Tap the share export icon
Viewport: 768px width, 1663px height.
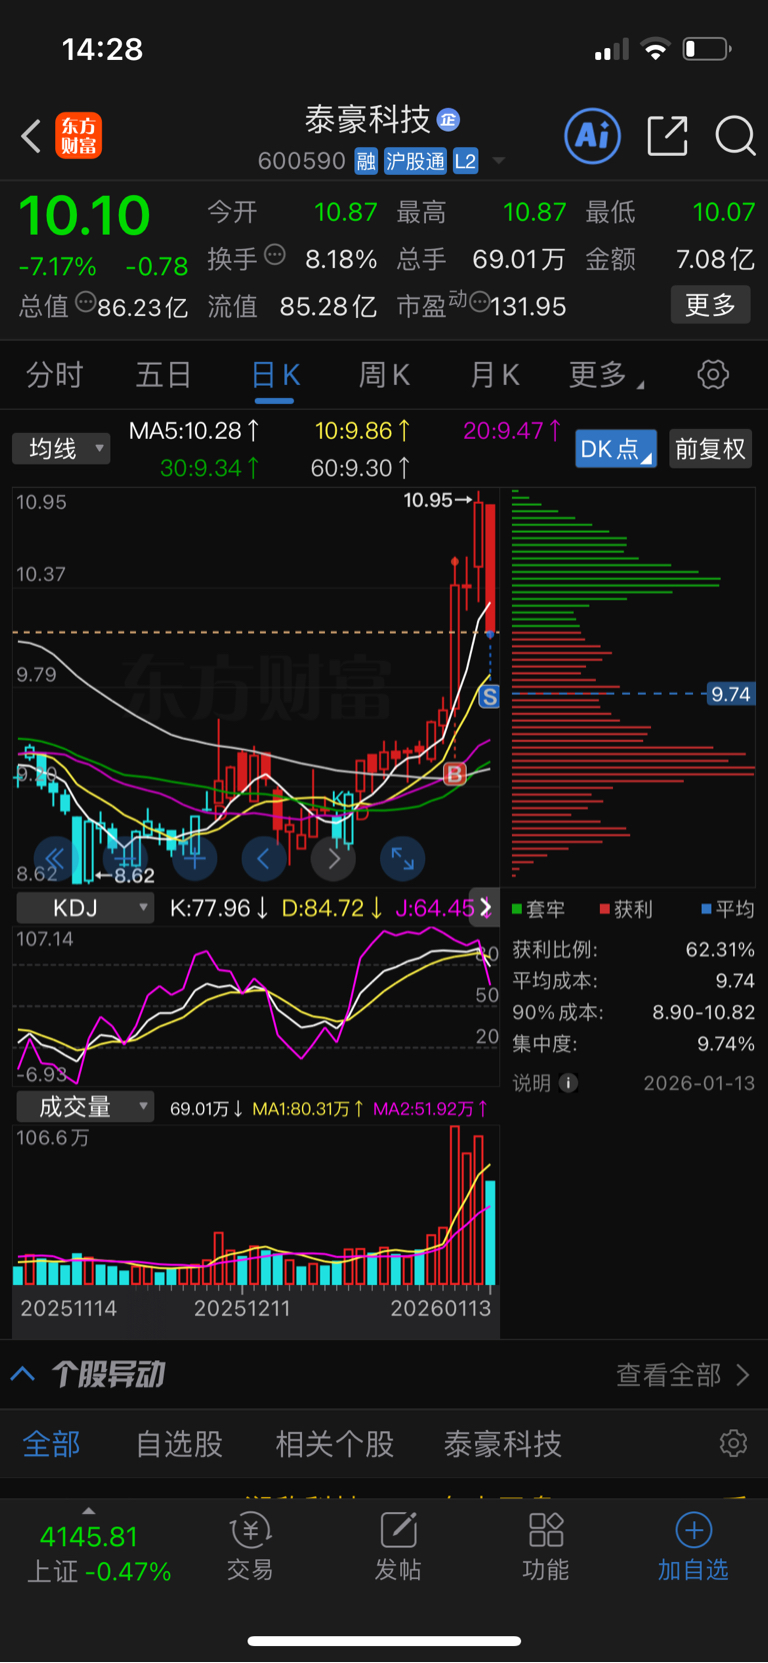click(x=667, y=136)
